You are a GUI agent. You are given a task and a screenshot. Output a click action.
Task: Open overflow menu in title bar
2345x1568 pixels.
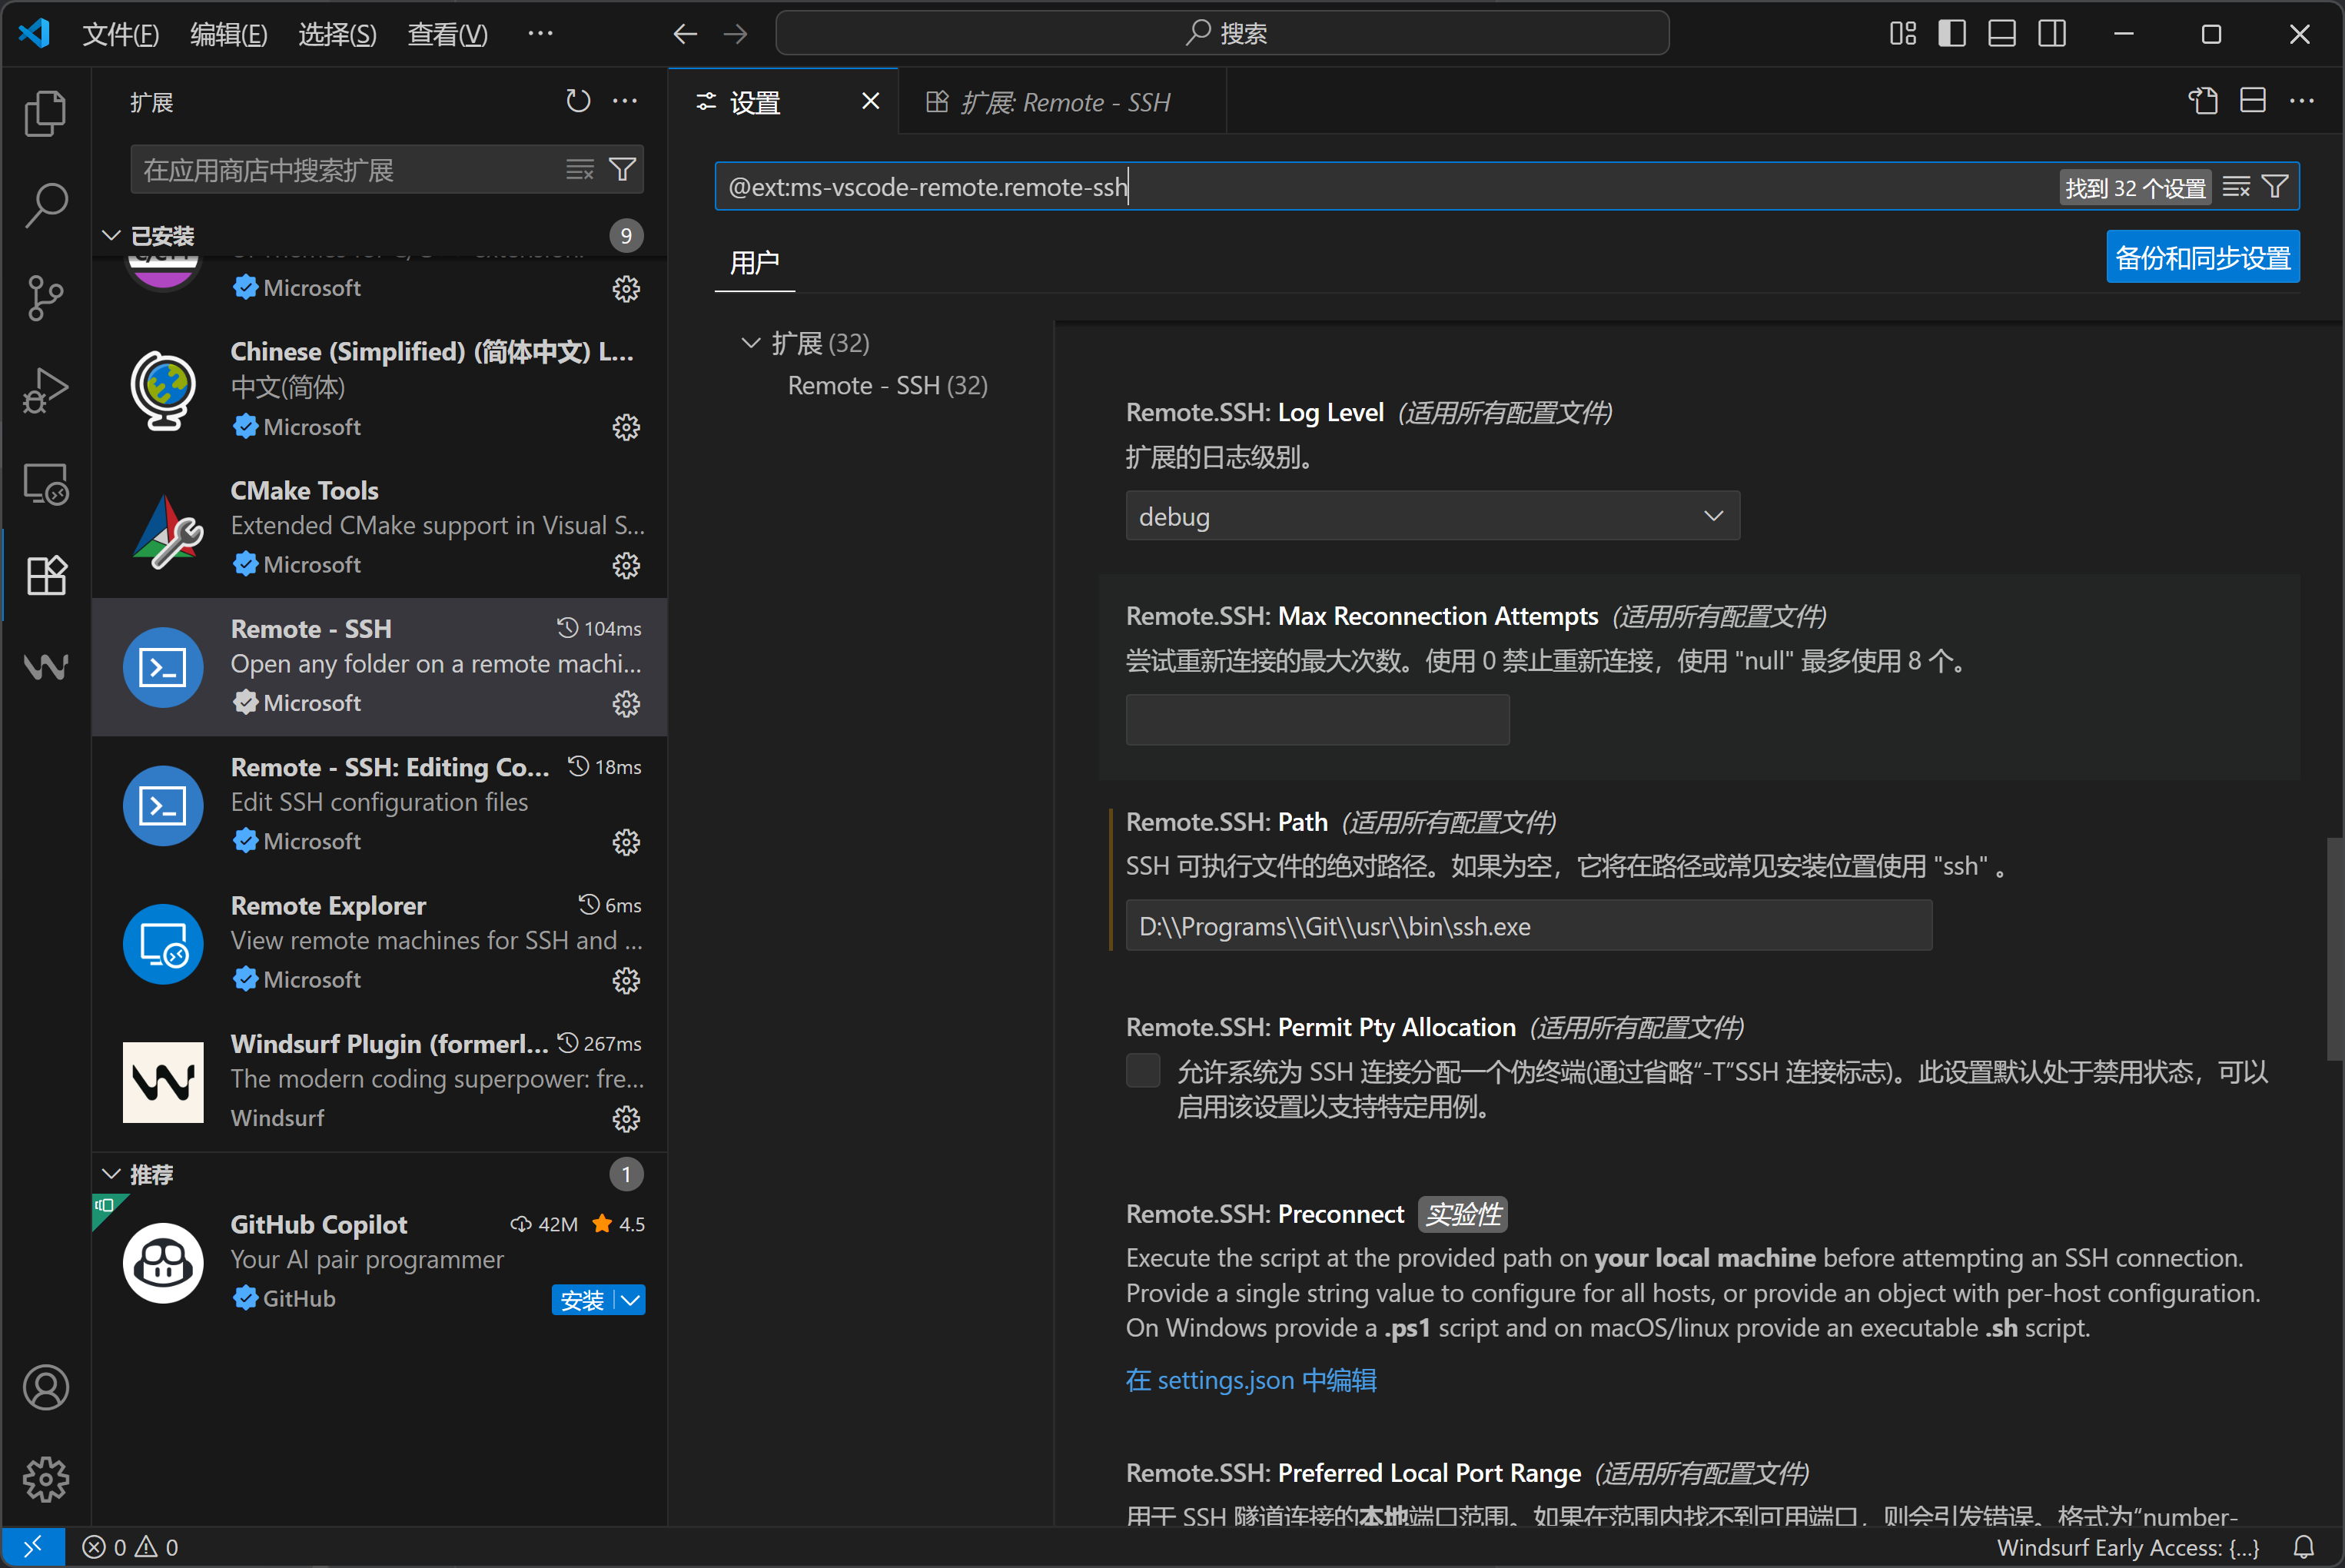540,34
